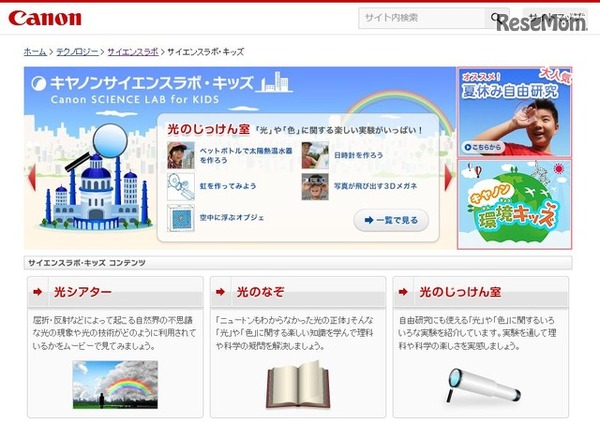Click the 光のなぞ description text
The image size is (600, 422).
pyautogui.click(x=294, y=333)
